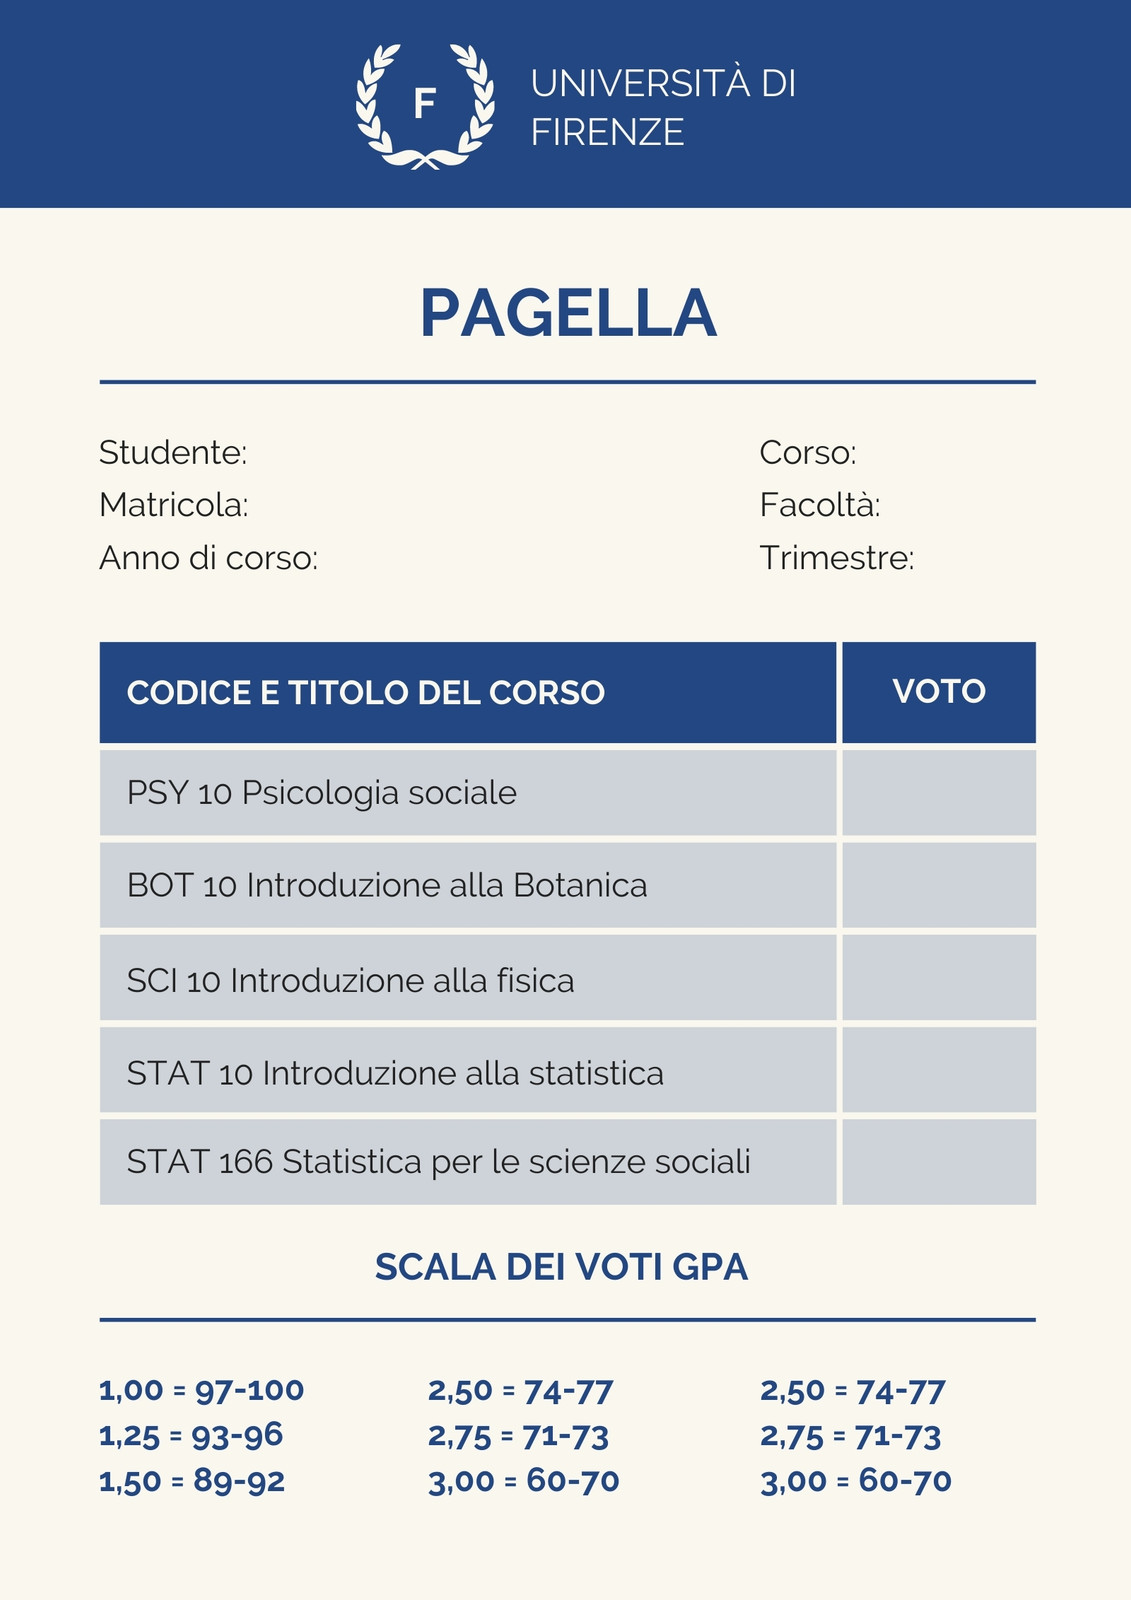Click the Anno di corso label
This screenshot has width=1131, height=1600.
(x=208, y=557)
